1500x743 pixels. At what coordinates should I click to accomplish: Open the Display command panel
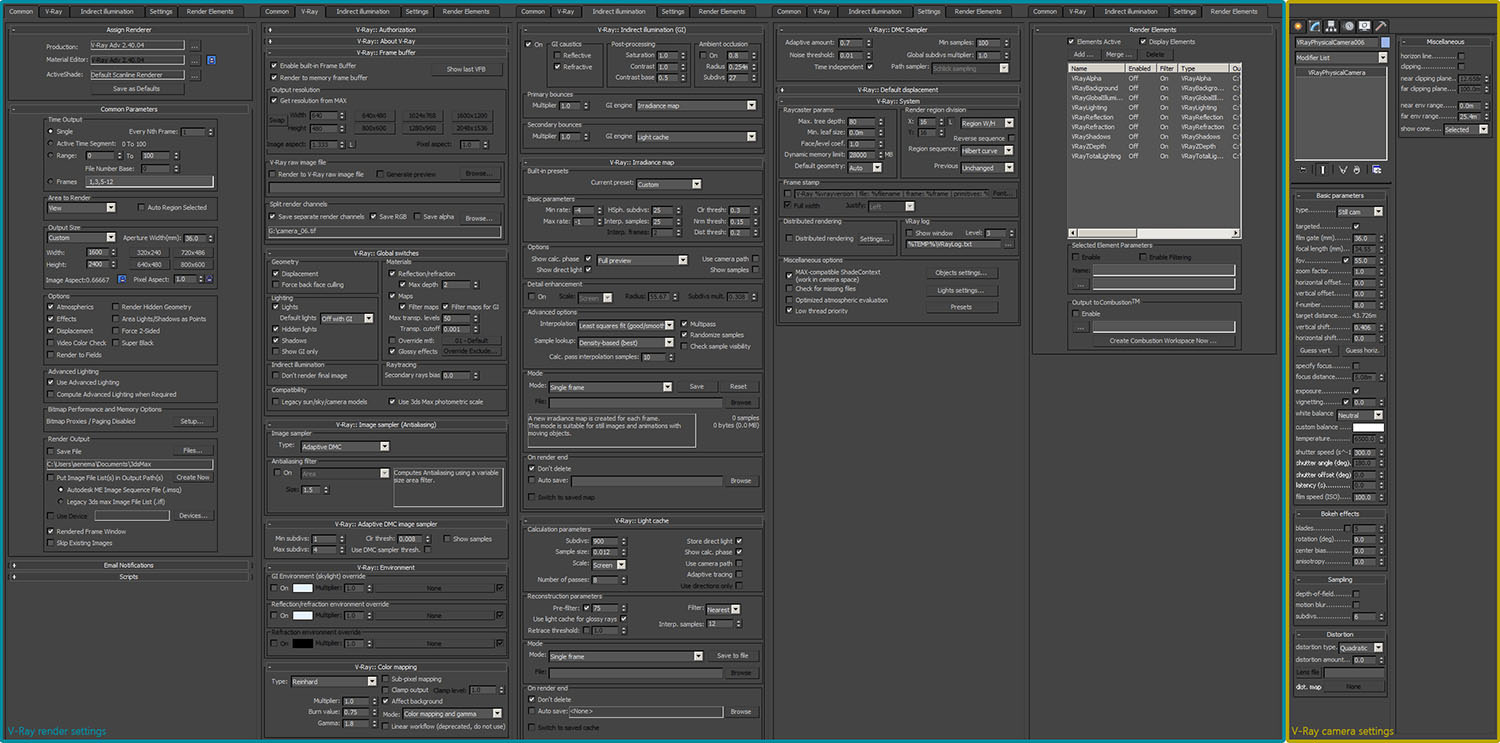tap(1364, 25)
